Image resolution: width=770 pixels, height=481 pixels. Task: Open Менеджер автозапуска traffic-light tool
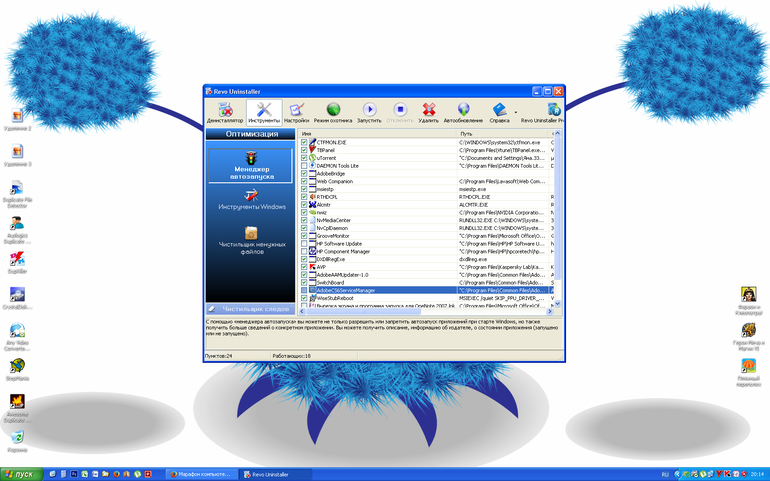pos(251,166)
